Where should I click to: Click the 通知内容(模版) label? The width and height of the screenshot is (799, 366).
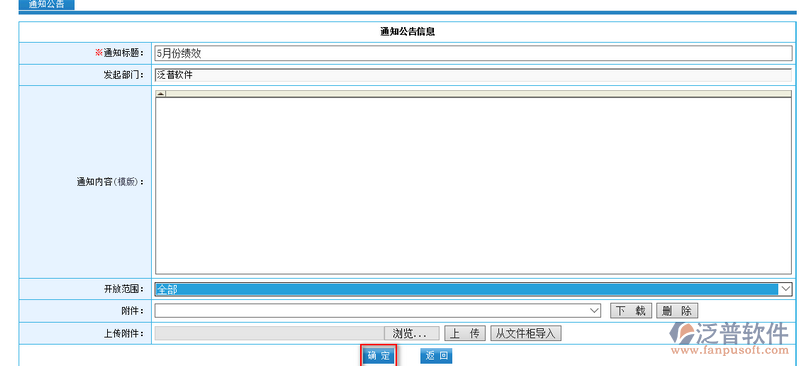coord(111,182)
